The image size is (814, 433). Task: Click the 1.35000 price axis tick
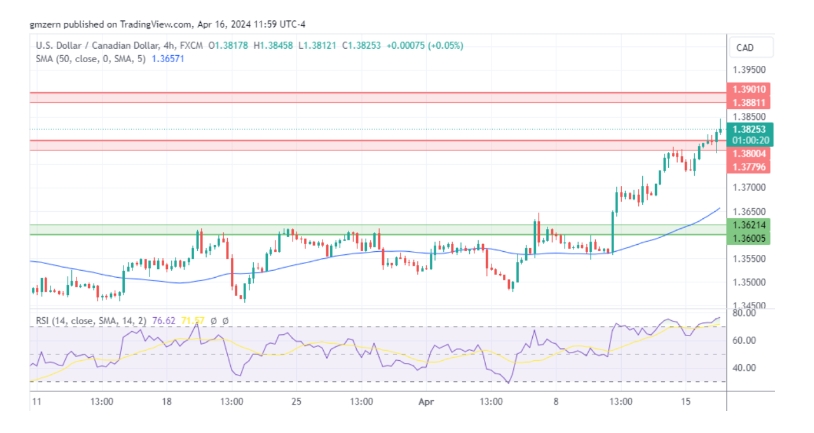(749, 282)
